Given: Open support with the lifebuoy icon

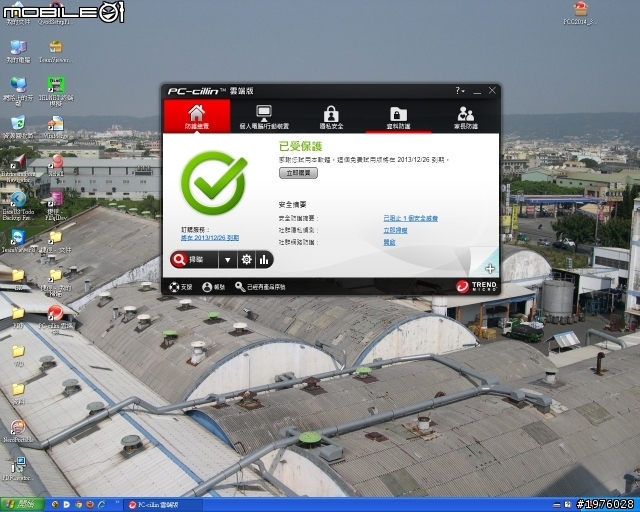Looking at the screenshot, I should point(181,287).
